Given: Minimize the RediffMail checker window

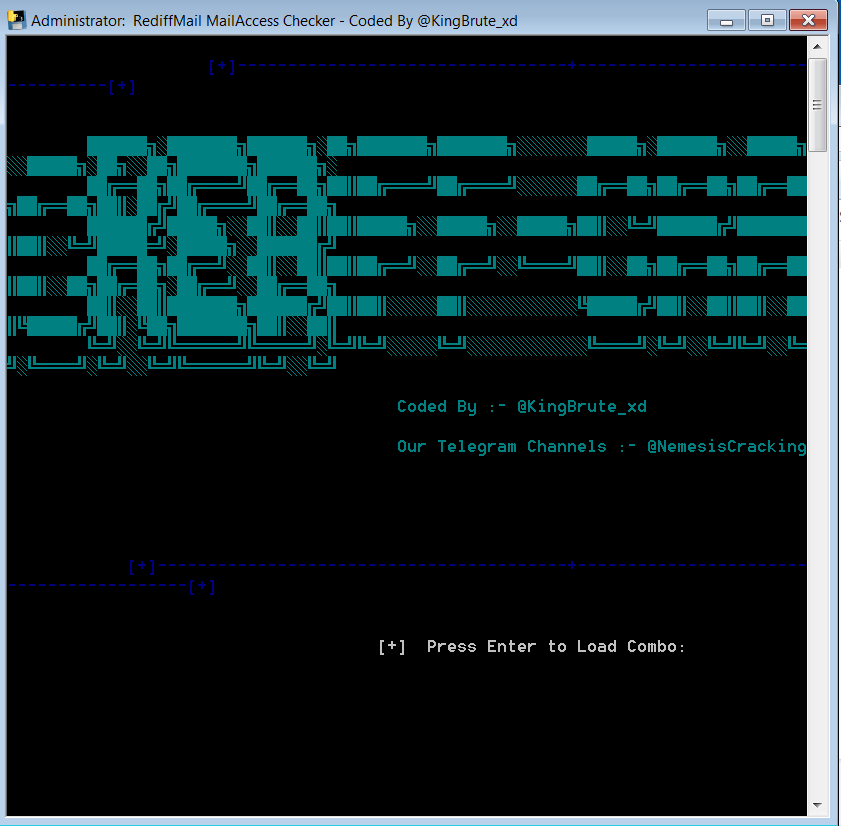Looking at the screenshot, I should (726, 19).
